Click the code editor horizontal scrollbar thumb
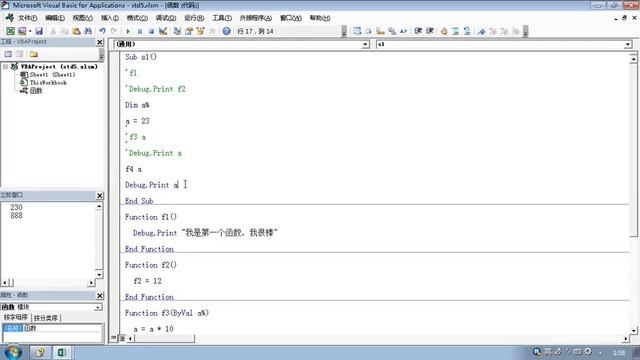 point(164,338)
